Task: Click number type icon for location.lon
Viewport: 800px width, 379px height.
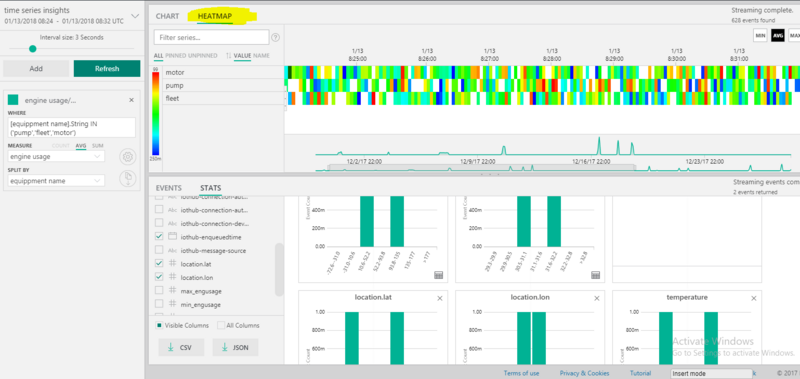Action: [x=172, y=277]
